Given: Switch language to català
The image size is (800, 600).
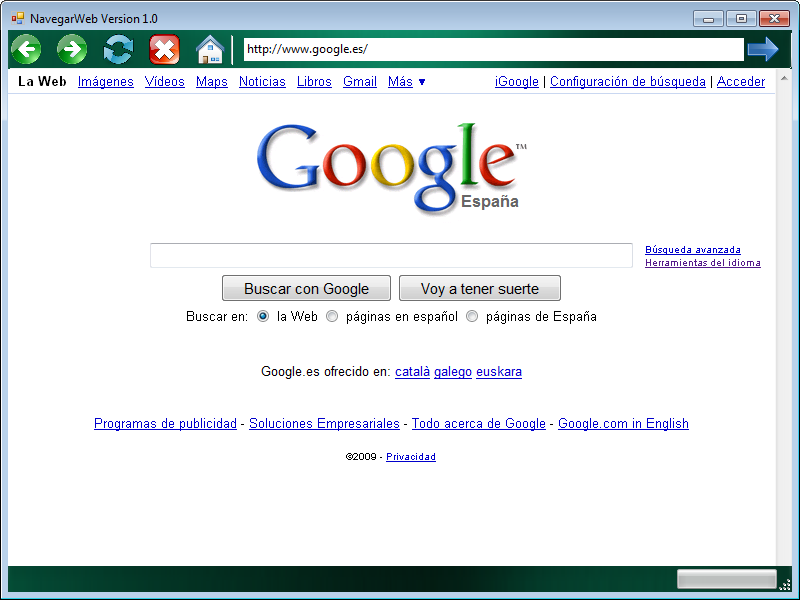Looking at the screenshot, I should [x=412, y=371].
